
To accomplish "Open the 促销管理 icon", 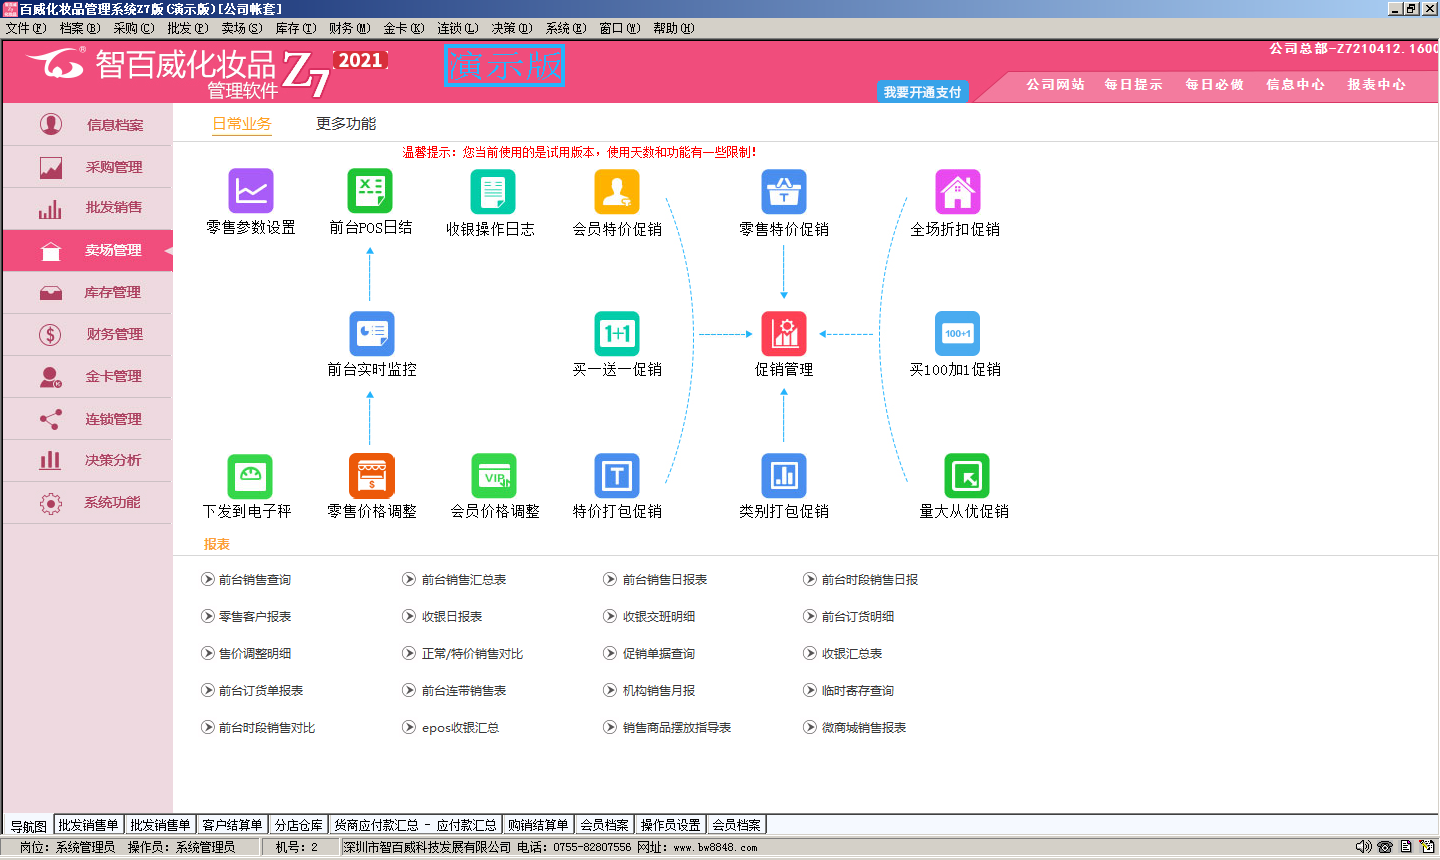I will 784,334.
